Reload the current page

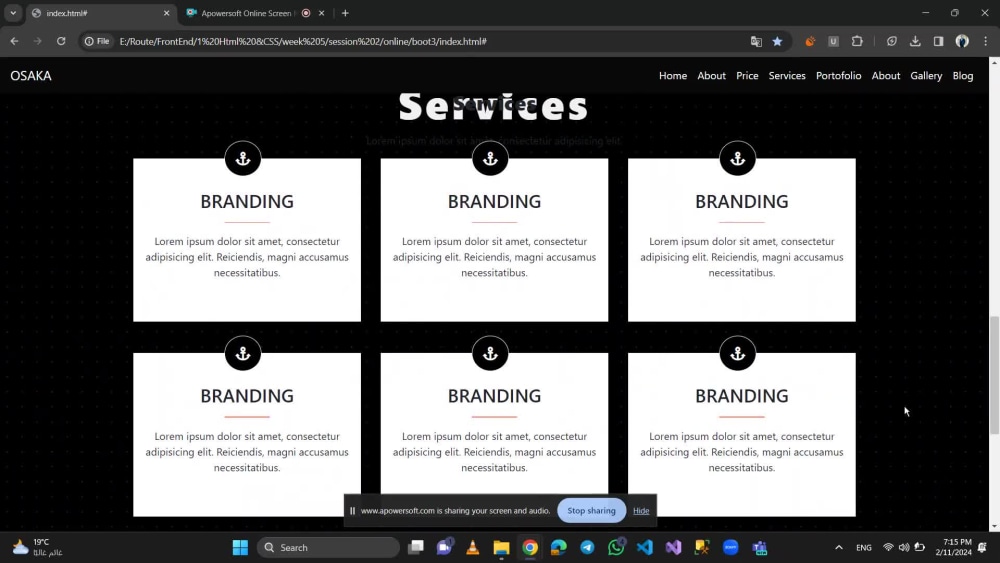pos(61,41)
